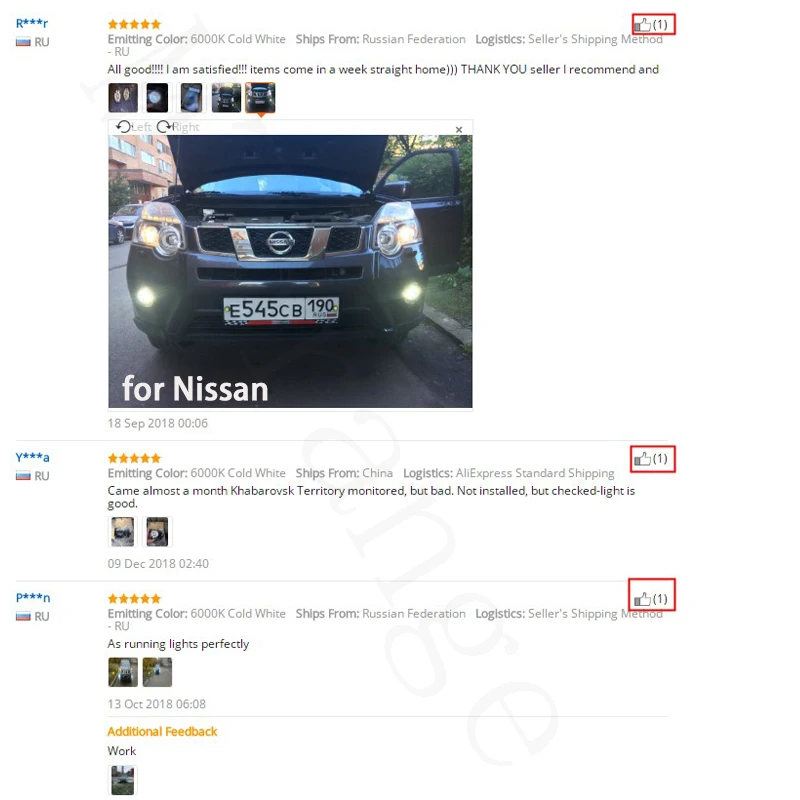800x800 pixels.
Task: Click Russian flag beside R***r
Action: (23, 42)
